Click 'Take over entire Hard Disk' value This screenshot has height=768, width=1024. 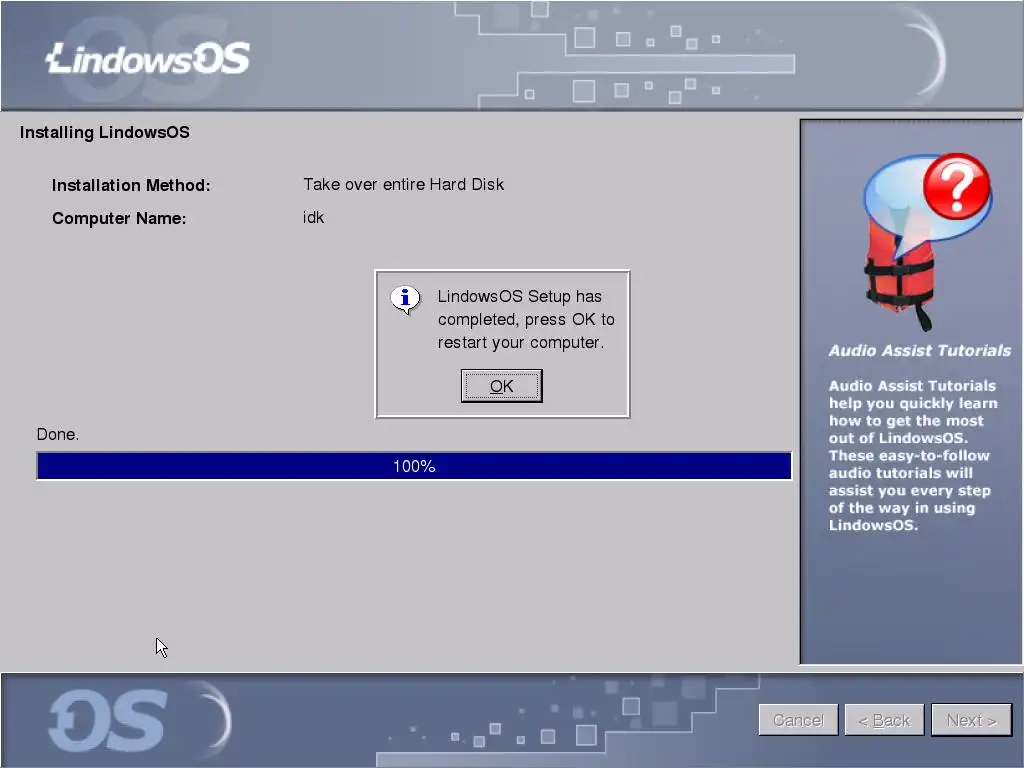click(x=404, y=184)
